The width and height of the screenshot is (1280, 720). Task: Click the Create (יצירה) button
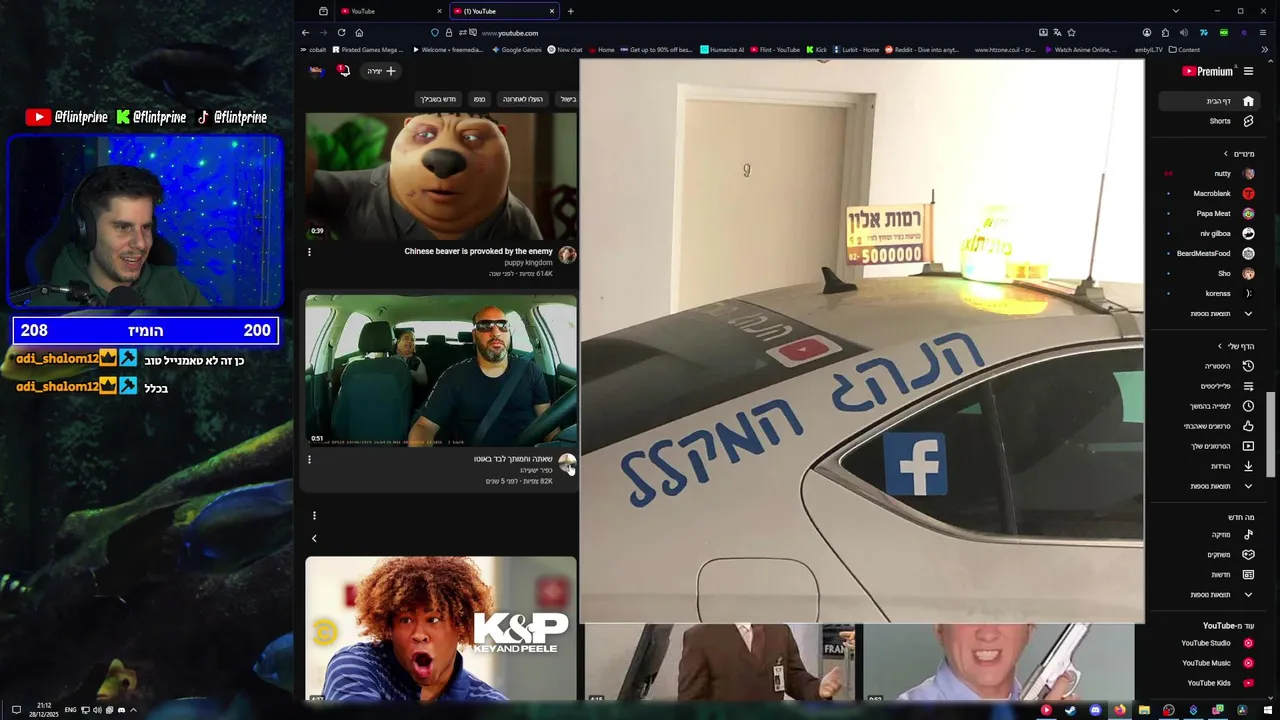[x=381, y=71]
